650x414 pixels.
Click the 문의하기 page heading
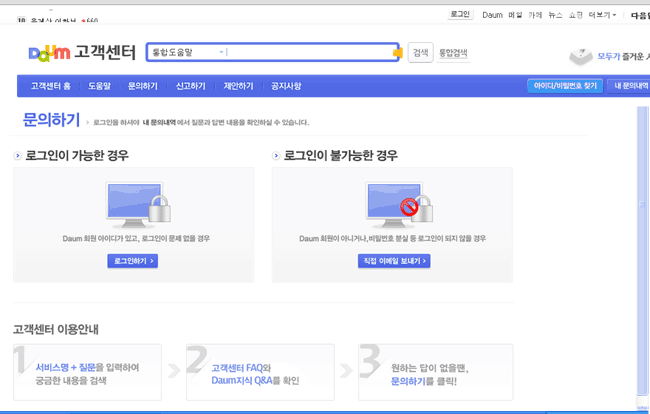tap(51, 120)
